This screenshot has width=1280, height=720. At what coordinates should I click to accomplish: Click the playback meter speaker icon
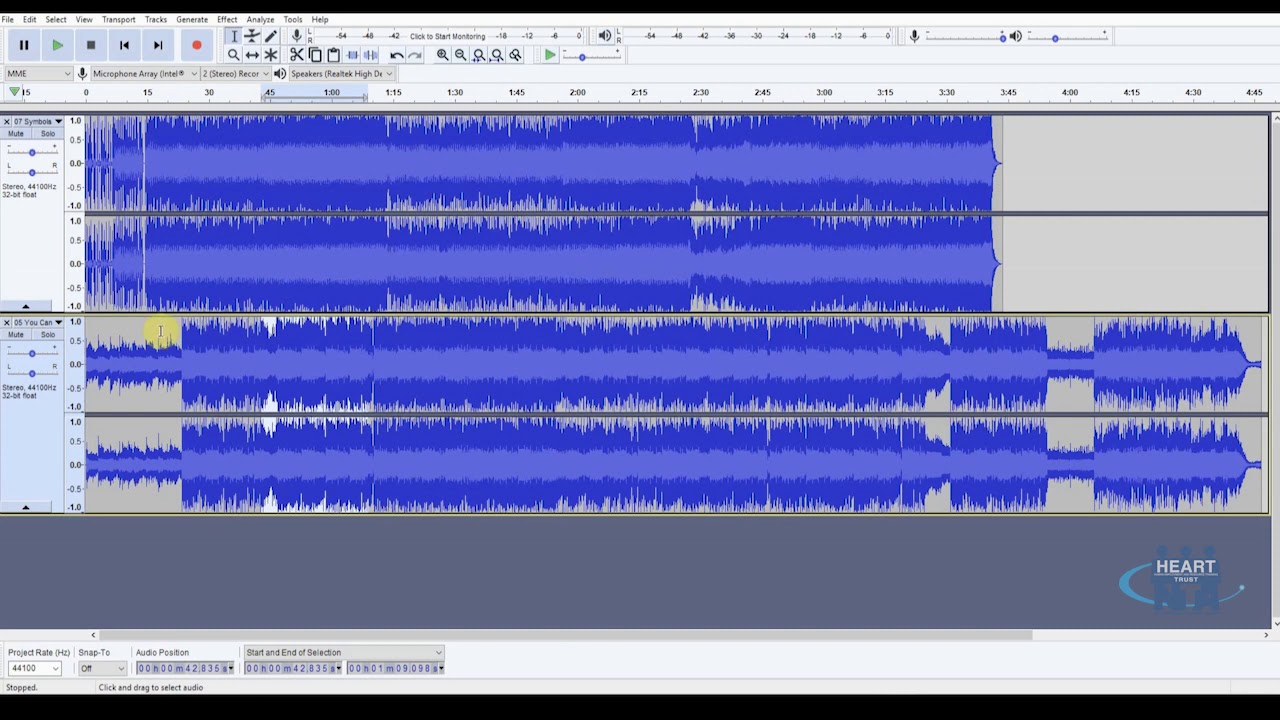coord(605,36)
